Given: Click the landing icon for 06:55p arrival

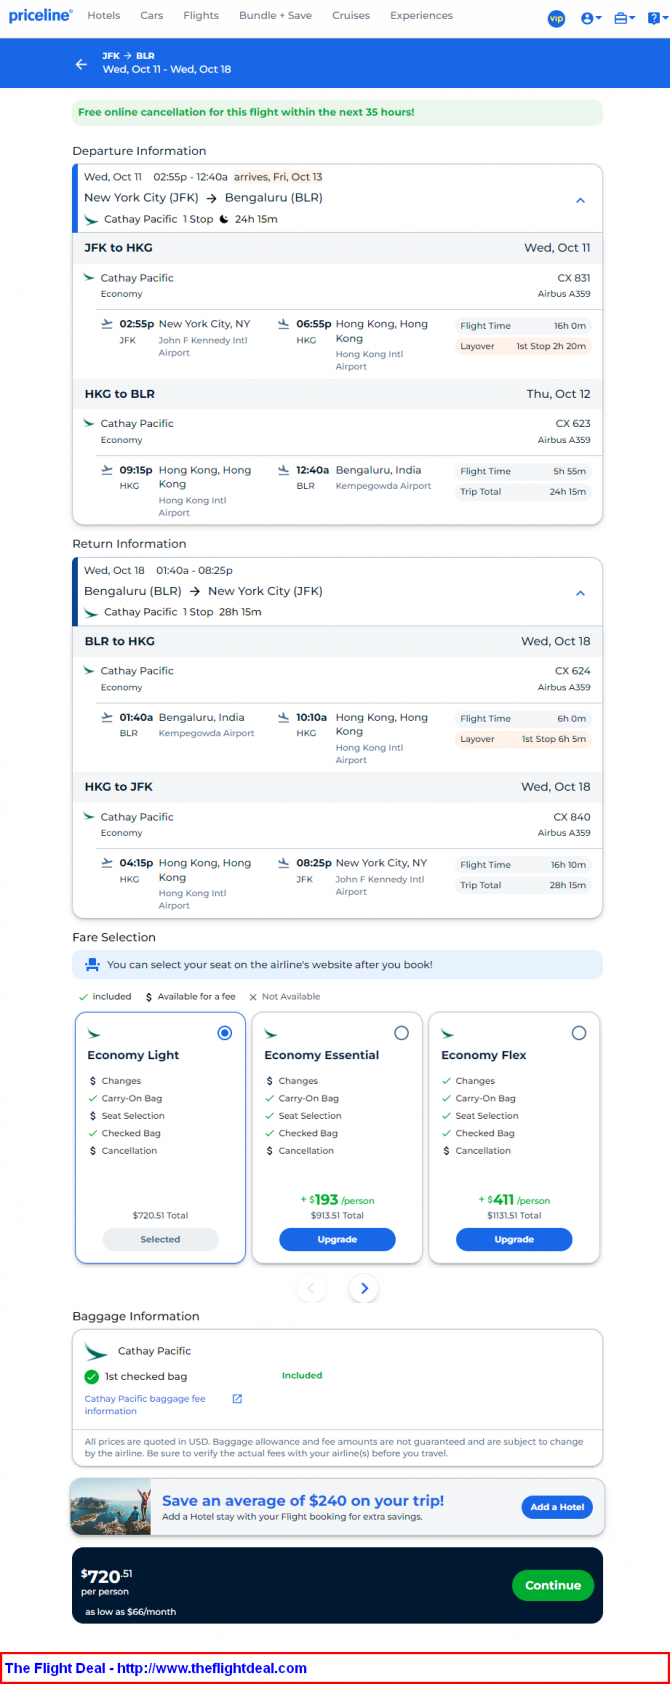Looking at the screenshot, I should [x=284, y=324].
